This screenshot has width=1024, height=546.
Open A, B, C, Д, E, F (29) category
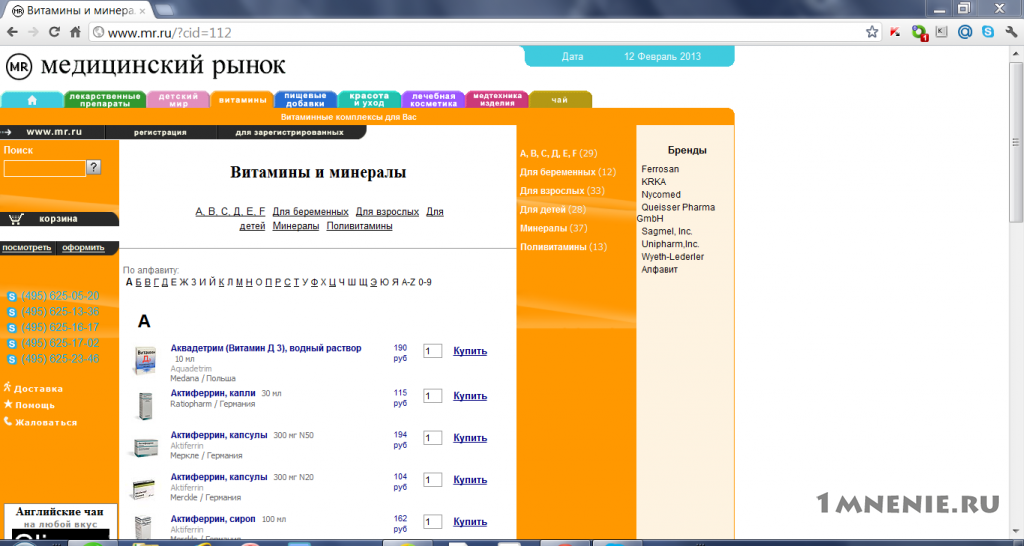pos(558,153)
